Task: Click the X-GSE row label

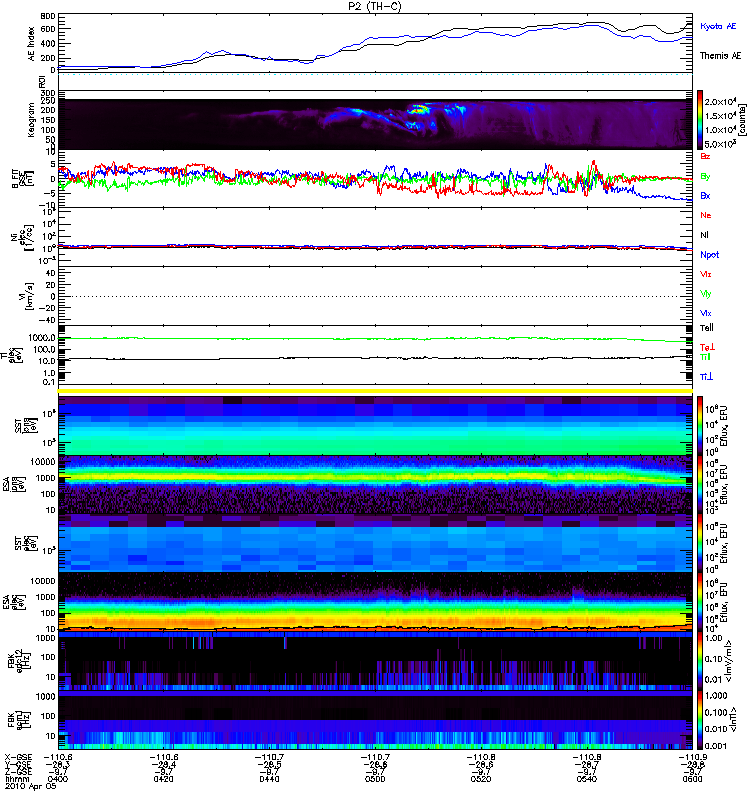Action: pos(18,757)
